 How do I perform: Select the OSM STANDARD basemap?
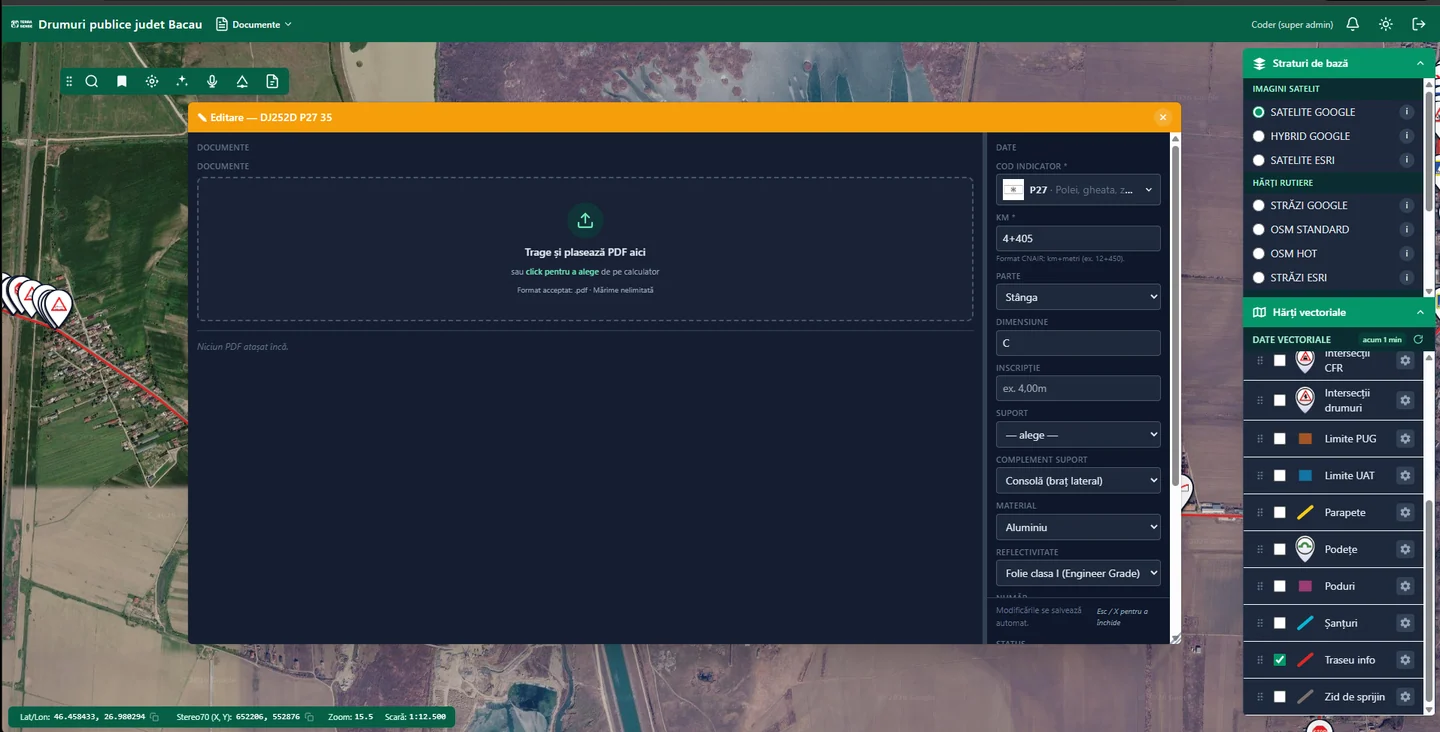click(x=1259, y=229)
